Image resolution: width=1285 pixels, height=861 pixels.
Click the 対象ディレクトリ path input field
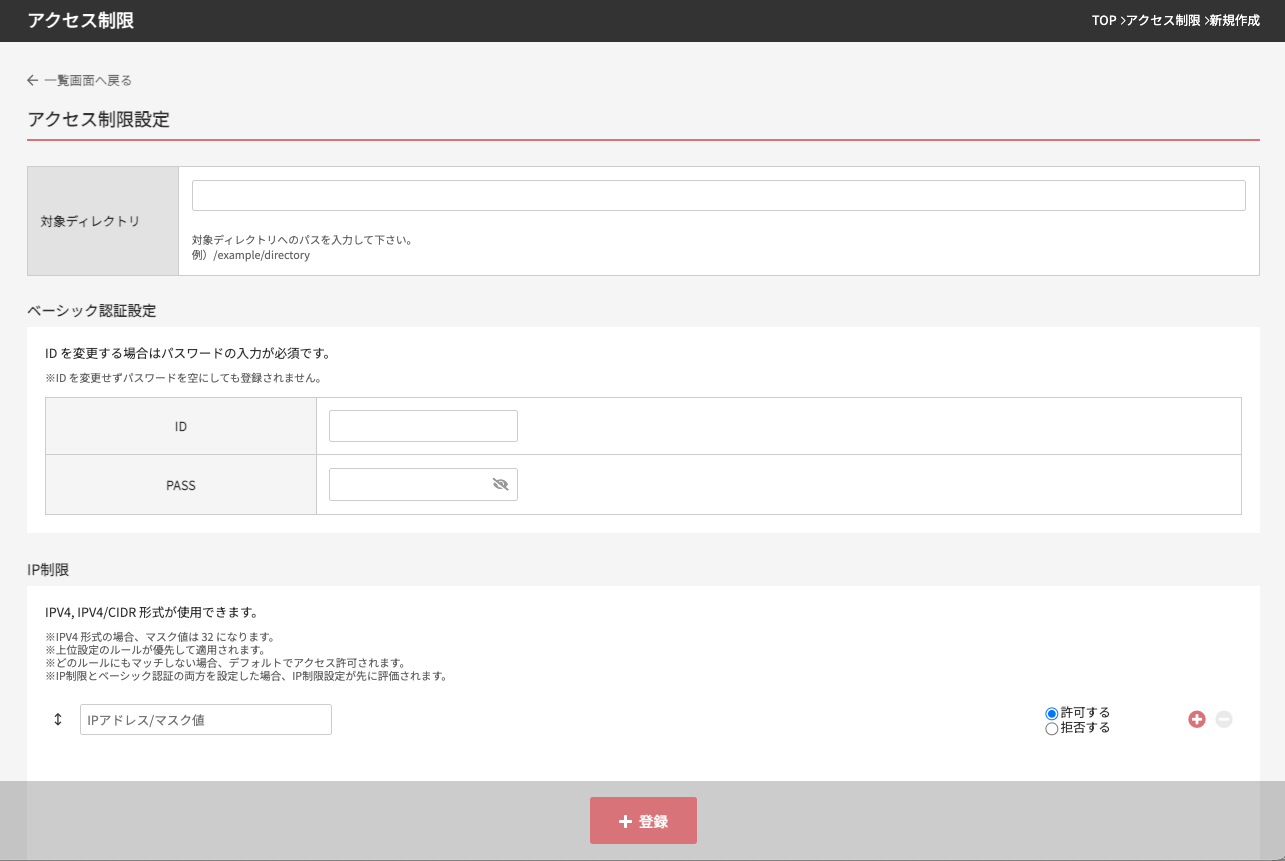coord(718,196)
